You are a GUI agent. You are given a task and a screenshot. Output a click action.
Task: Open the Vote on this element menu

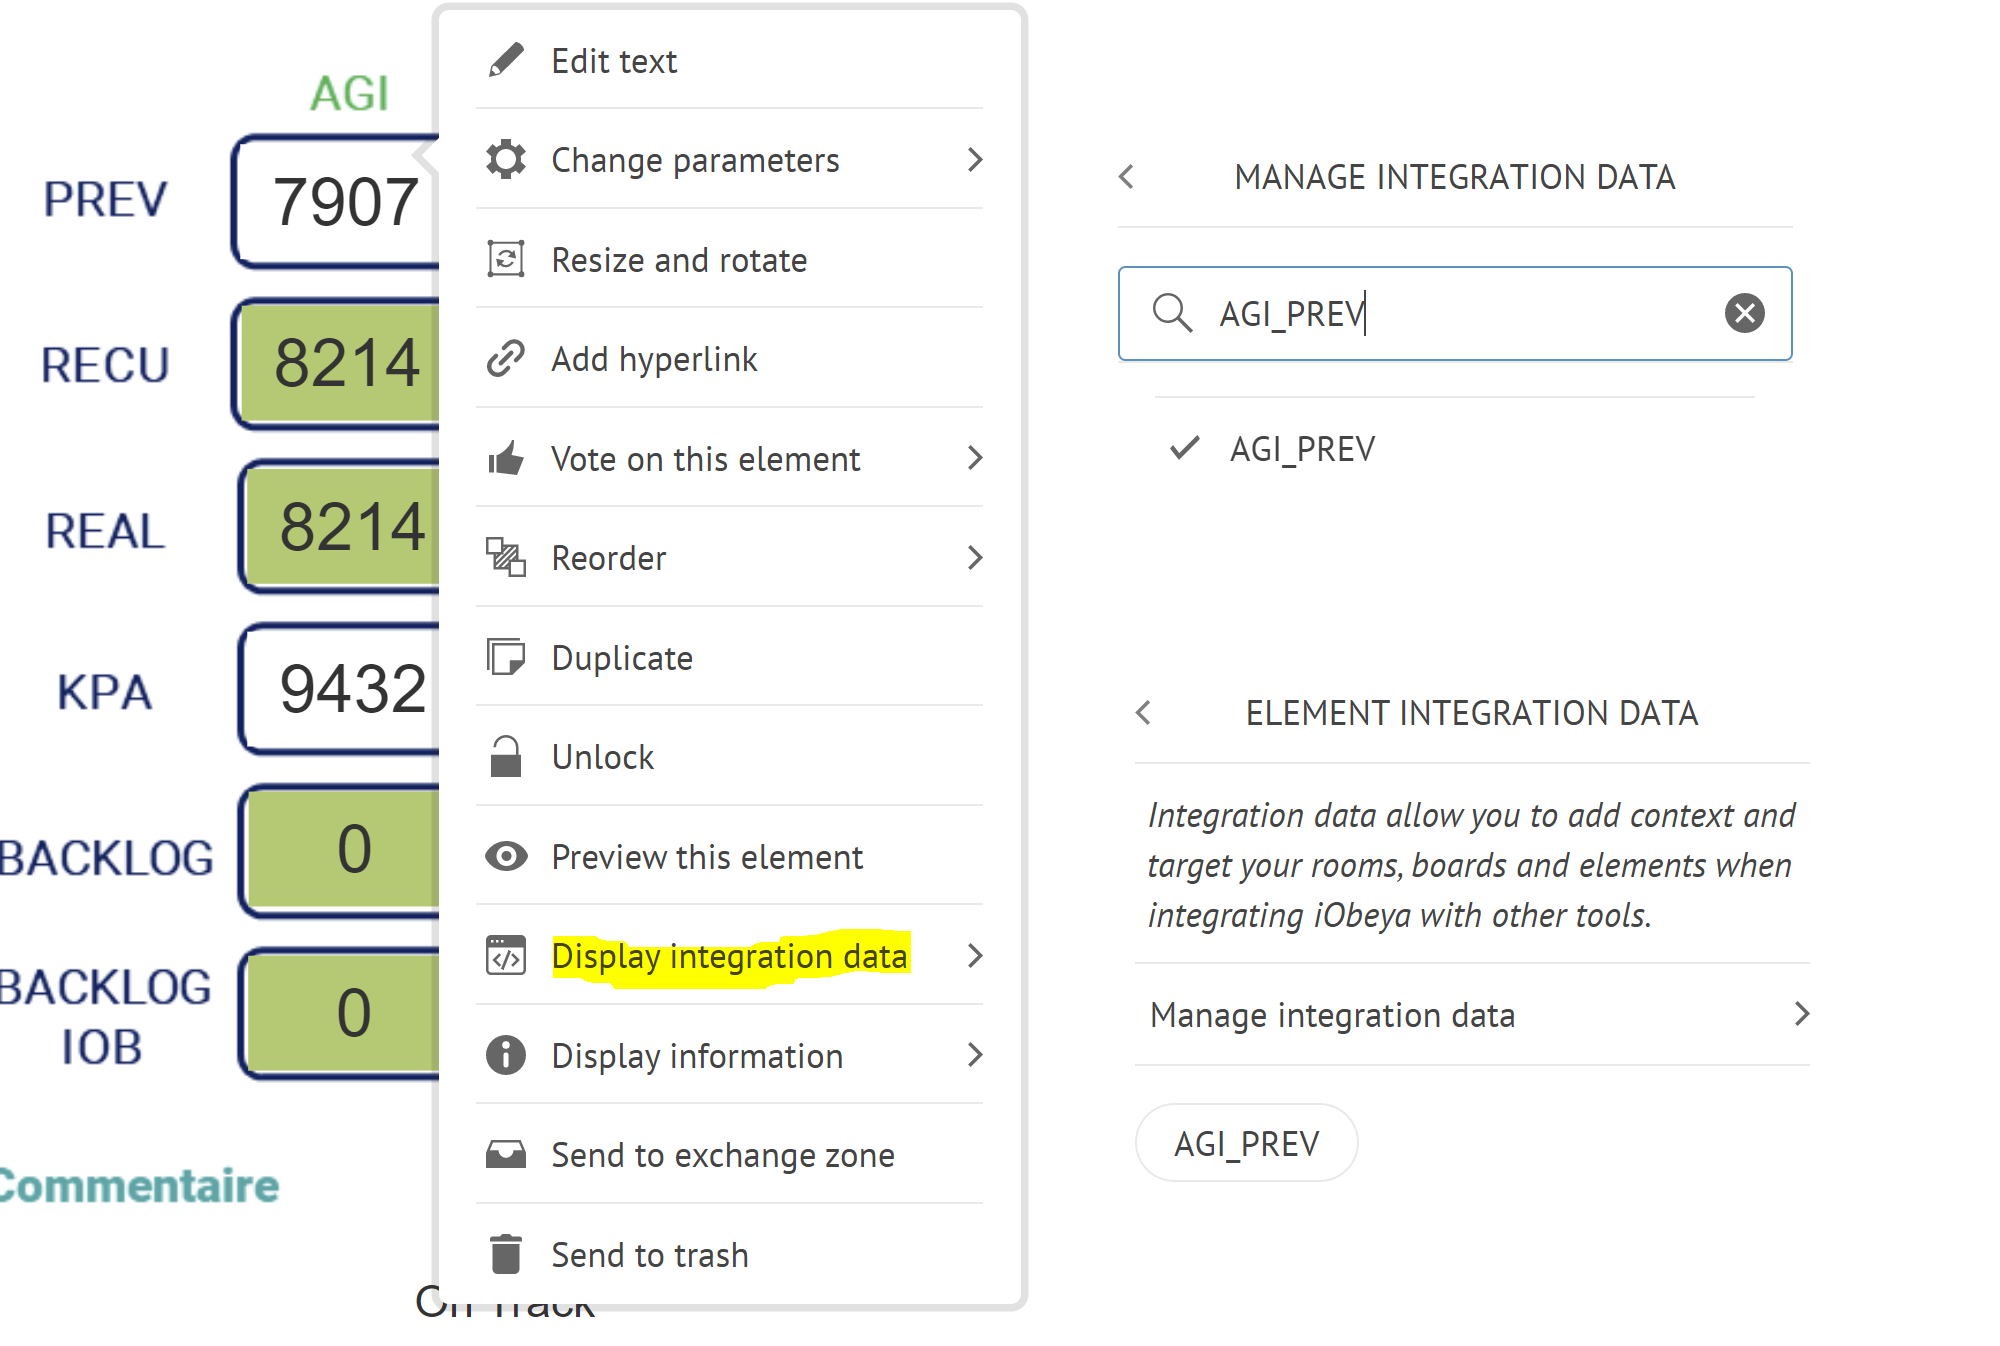[705, 458]
